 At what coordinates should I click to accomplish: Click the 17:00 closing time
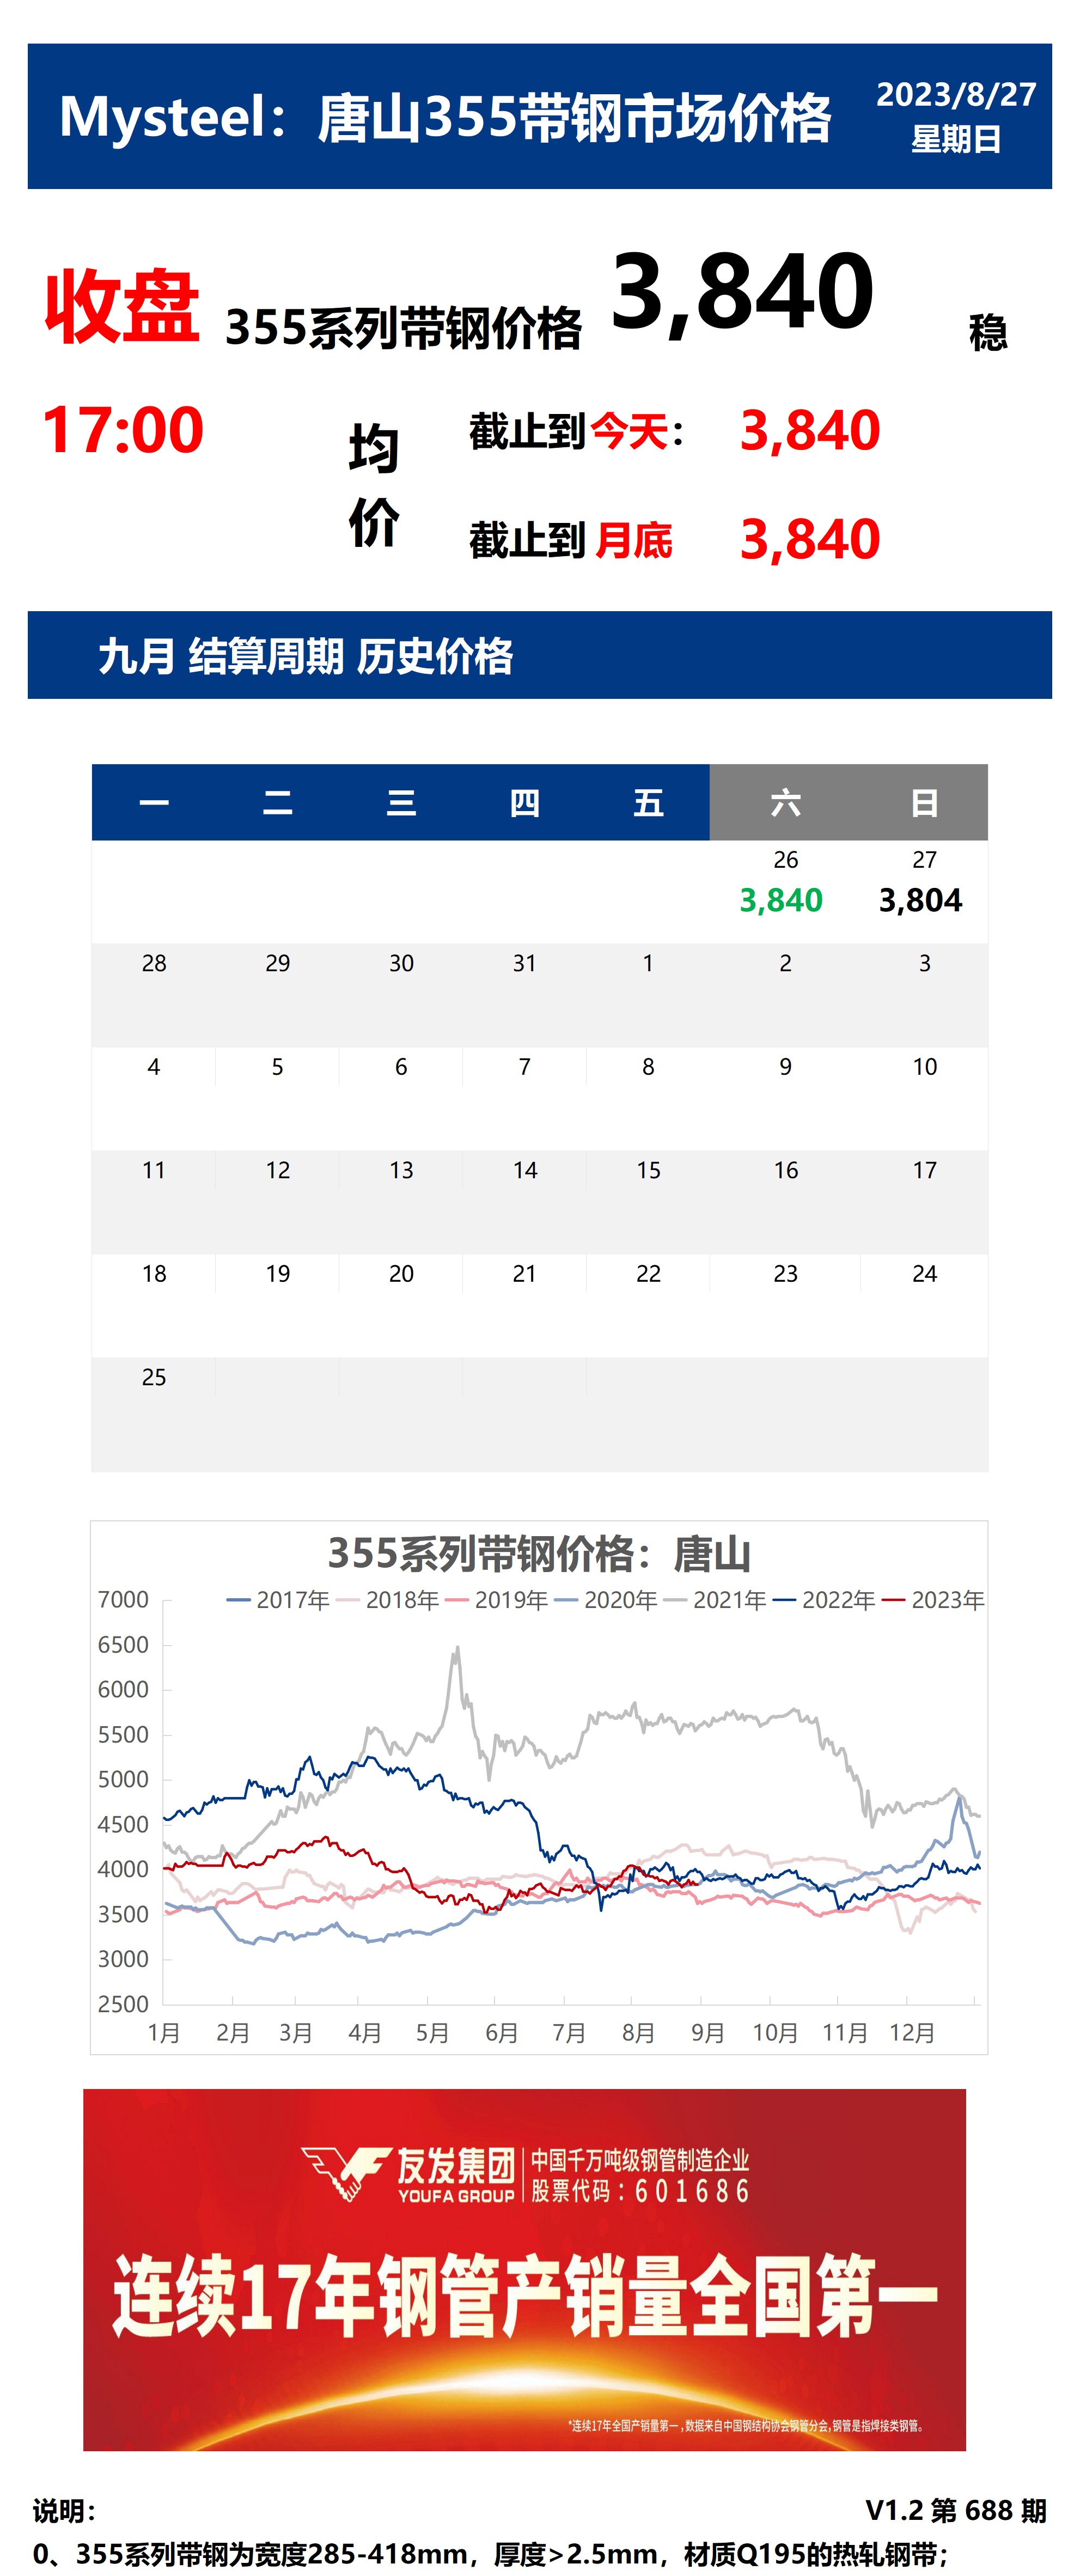click(x=123, y=430)
